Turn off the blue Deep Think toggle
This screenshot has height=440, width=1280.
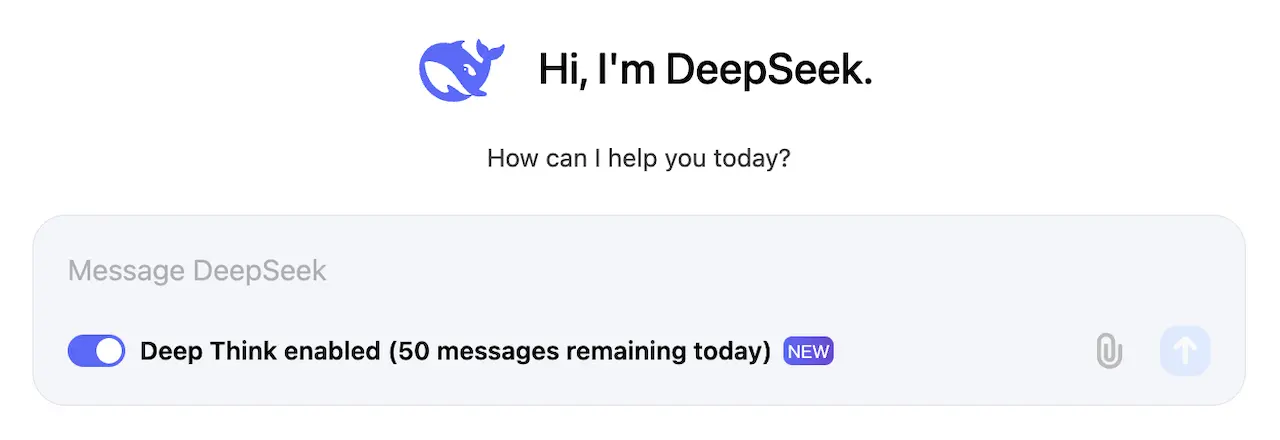point(96,351)
